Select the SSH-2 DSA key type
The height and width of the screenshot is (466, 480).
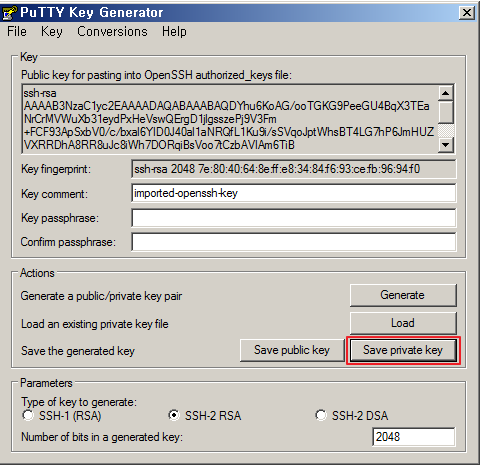pos(321,415)
